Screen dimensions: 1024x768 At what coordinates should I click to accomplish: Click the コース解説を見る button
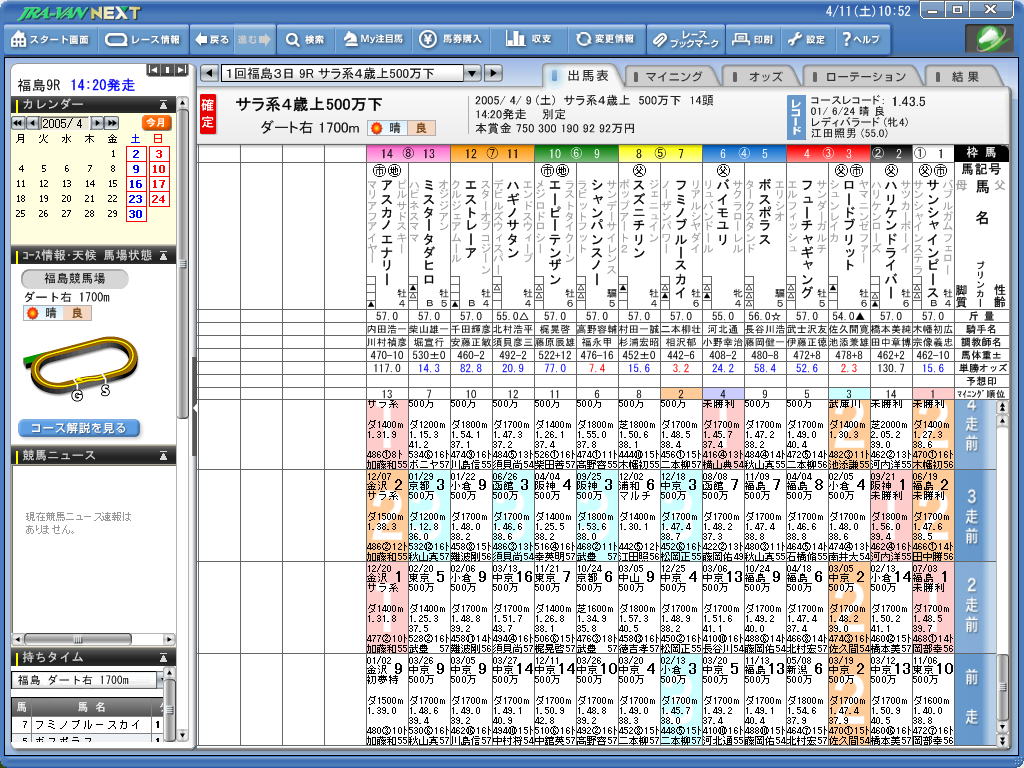click(x=79, y=428)
